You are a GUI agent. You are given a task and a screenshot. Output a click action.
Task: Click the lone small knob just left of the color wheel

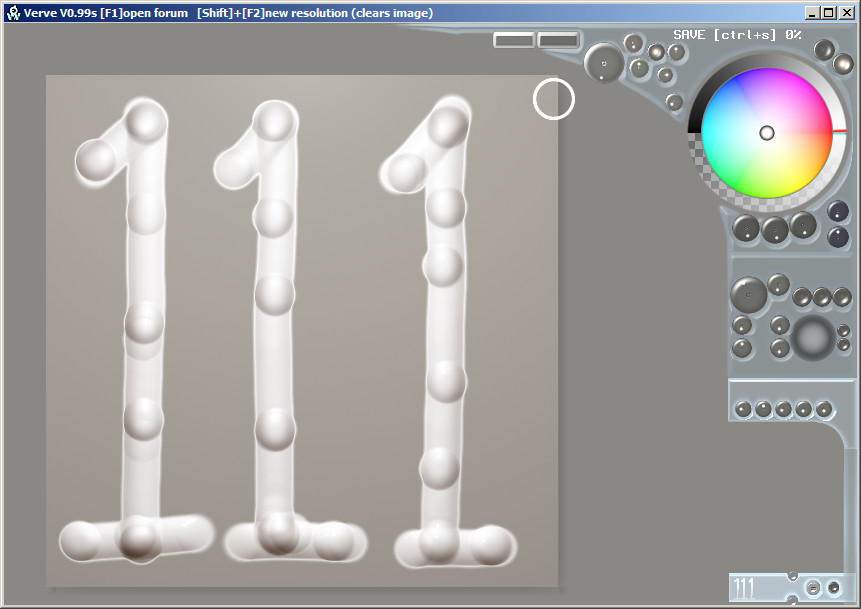click(674, 102)
